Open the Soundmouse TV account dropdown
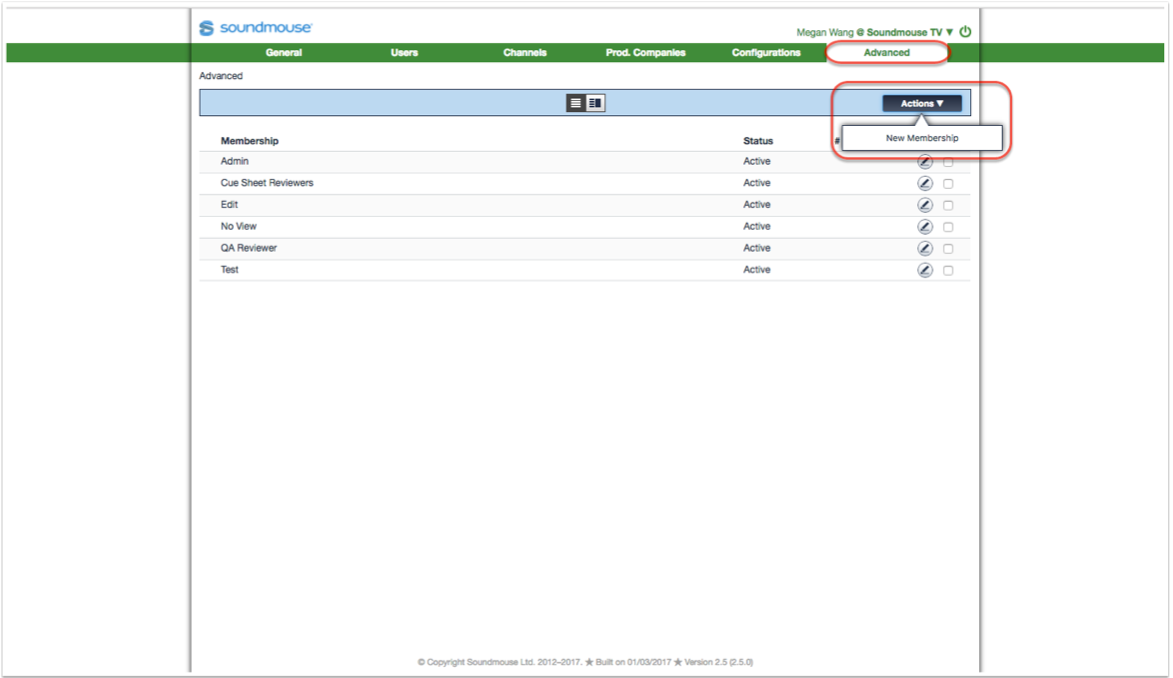 (910, 32)
